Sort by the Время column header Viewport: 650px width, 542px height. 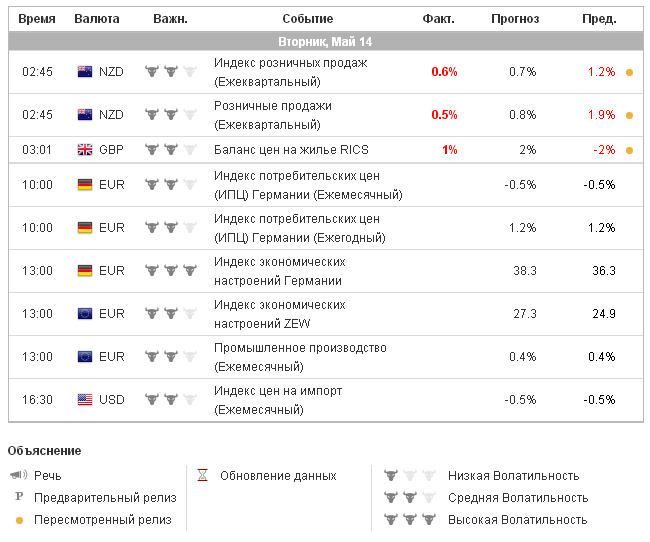[37, 19]
